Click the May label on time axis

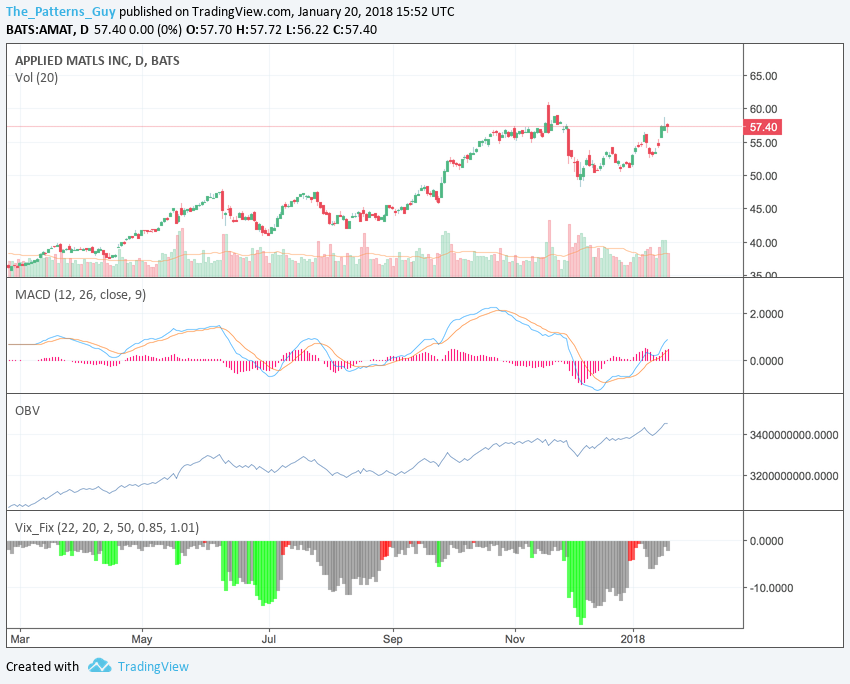(141, 639)
